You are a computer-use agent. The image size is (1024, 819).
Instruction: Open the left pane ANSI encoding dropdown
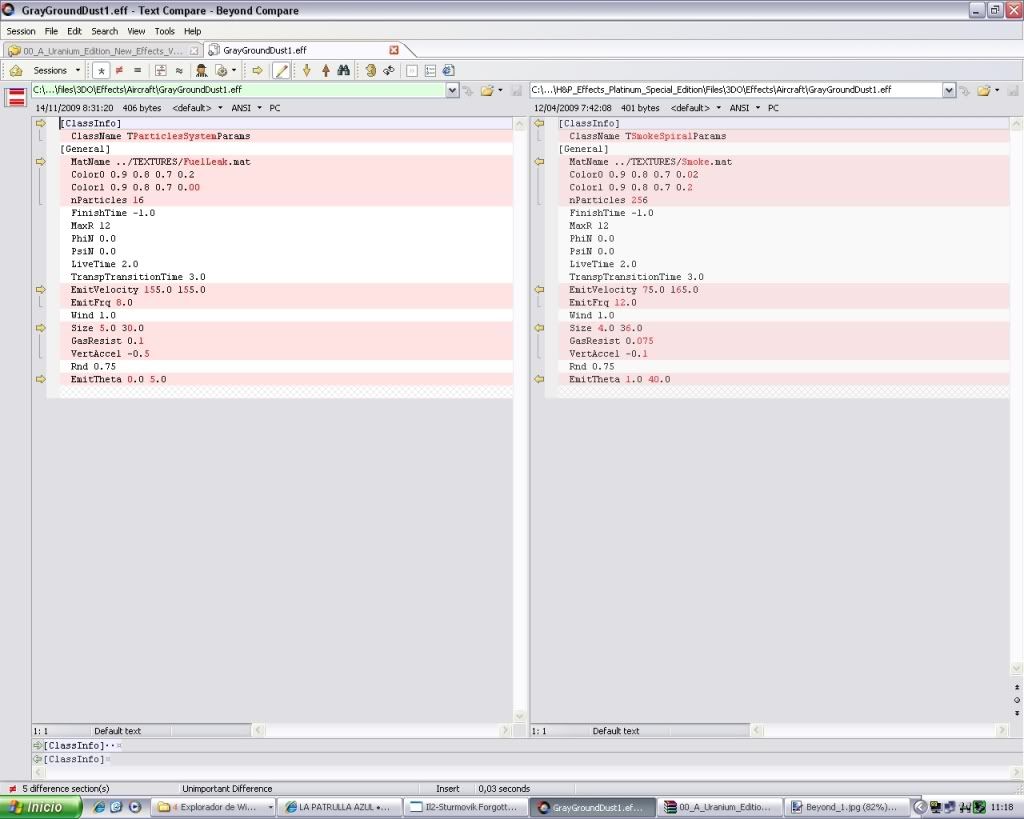point(246,108)
